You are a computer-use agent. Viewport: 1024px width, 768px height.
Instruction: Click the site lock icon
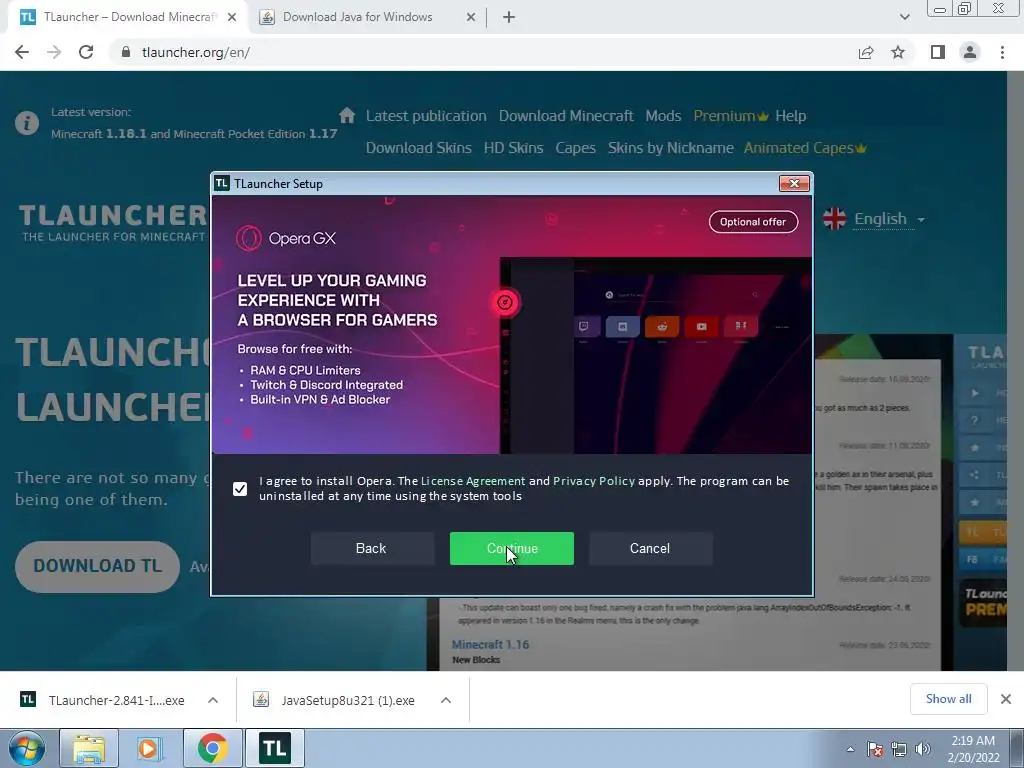(125, 52)
